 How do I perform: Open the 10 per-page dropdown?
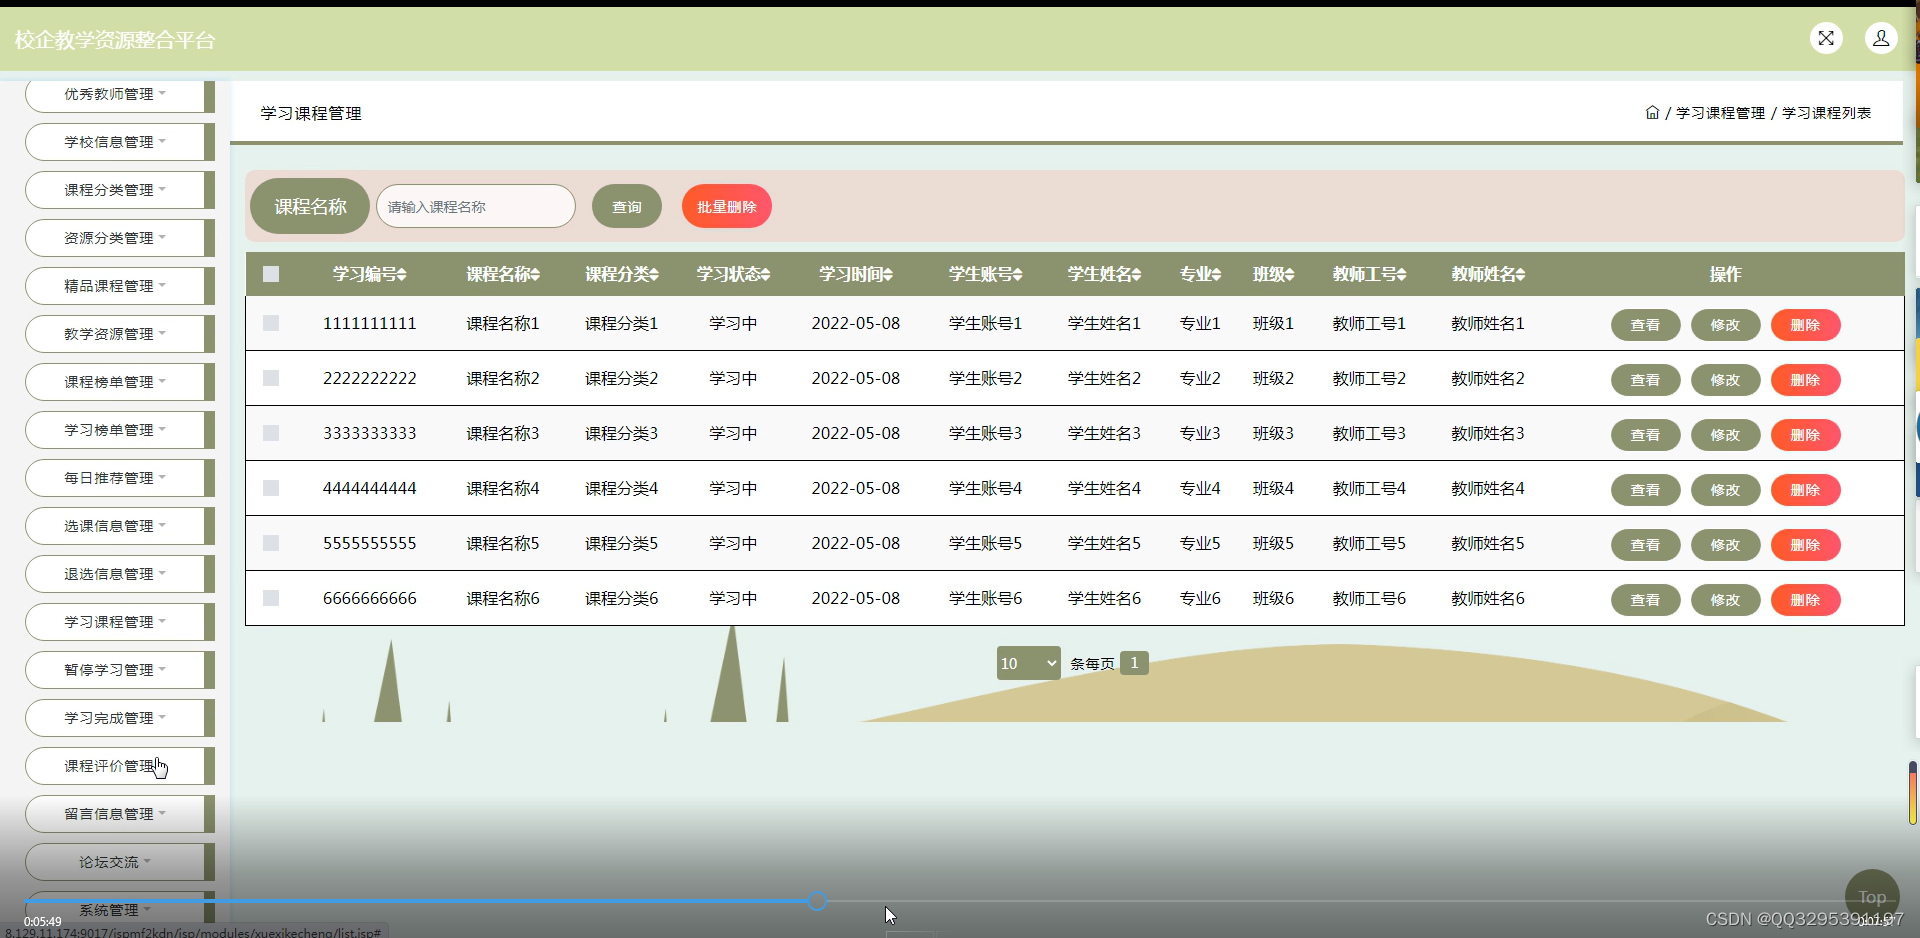point(1028,663)
